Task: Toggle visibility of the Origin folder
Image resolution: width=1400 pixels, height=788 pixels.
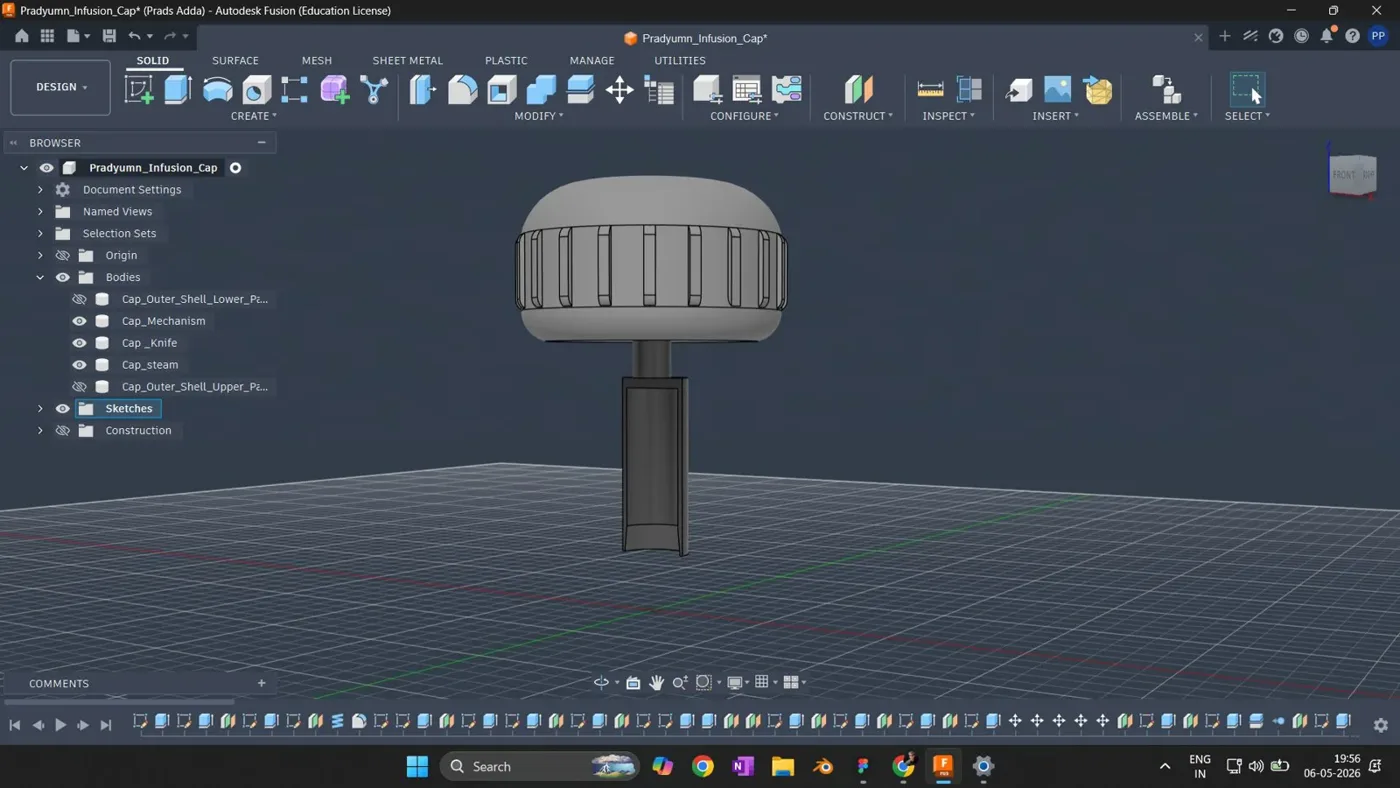Action: click(62, 255)
